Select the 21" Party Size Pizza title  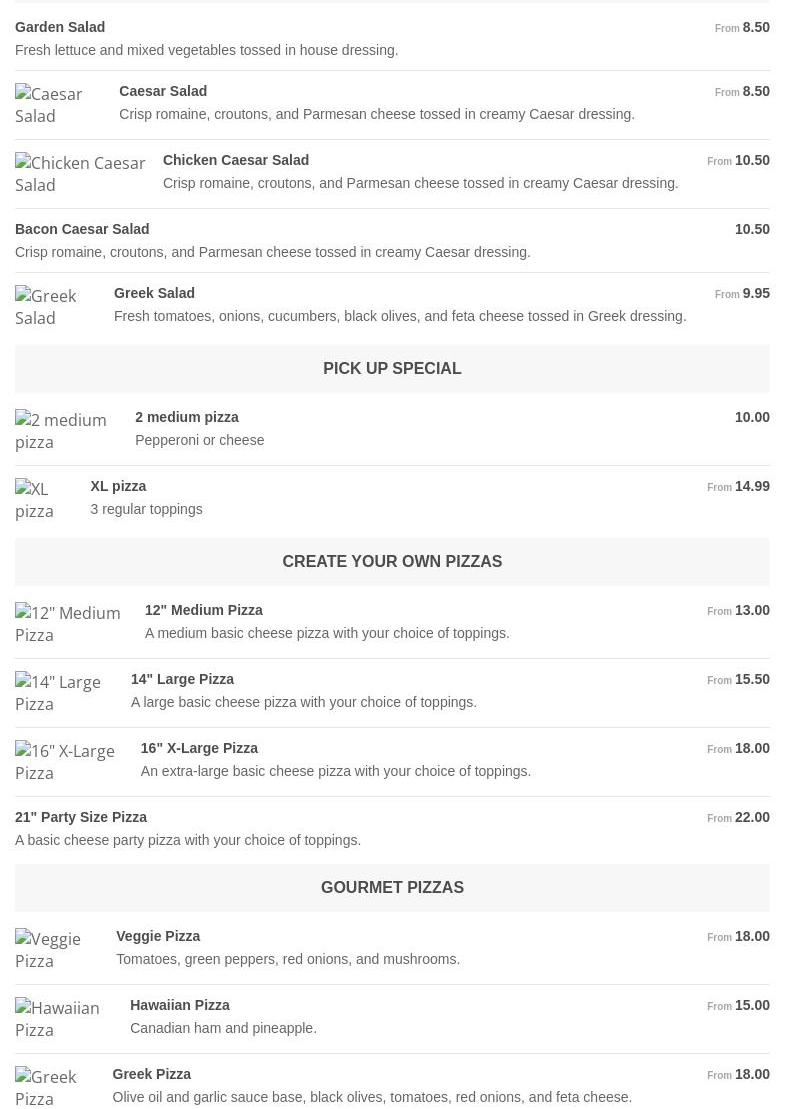(81, 817)
